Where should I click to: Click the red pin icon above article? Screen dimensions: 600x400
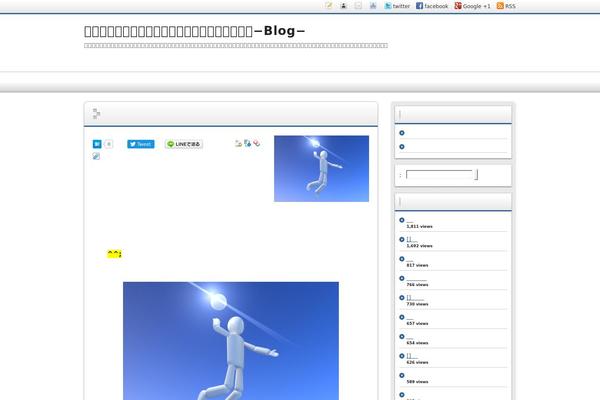pos(256,143)
